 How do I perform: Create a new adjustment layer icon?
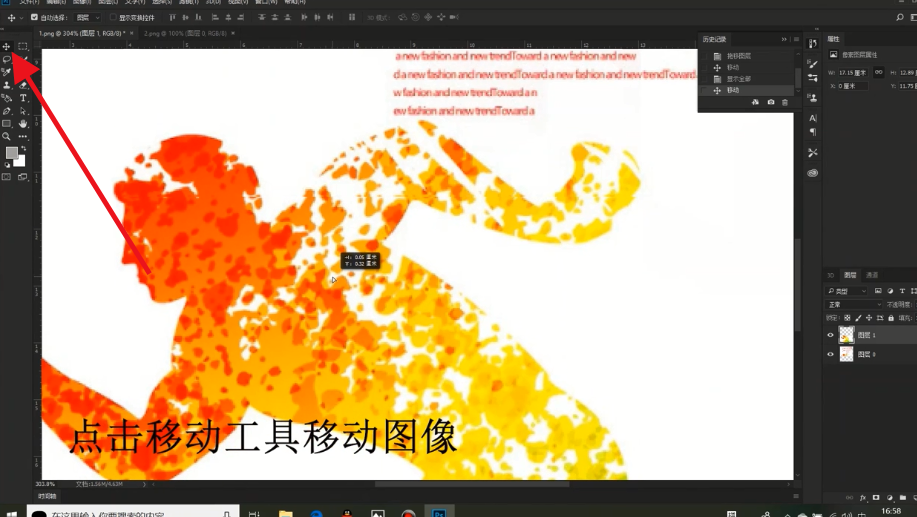click(890, 498)
